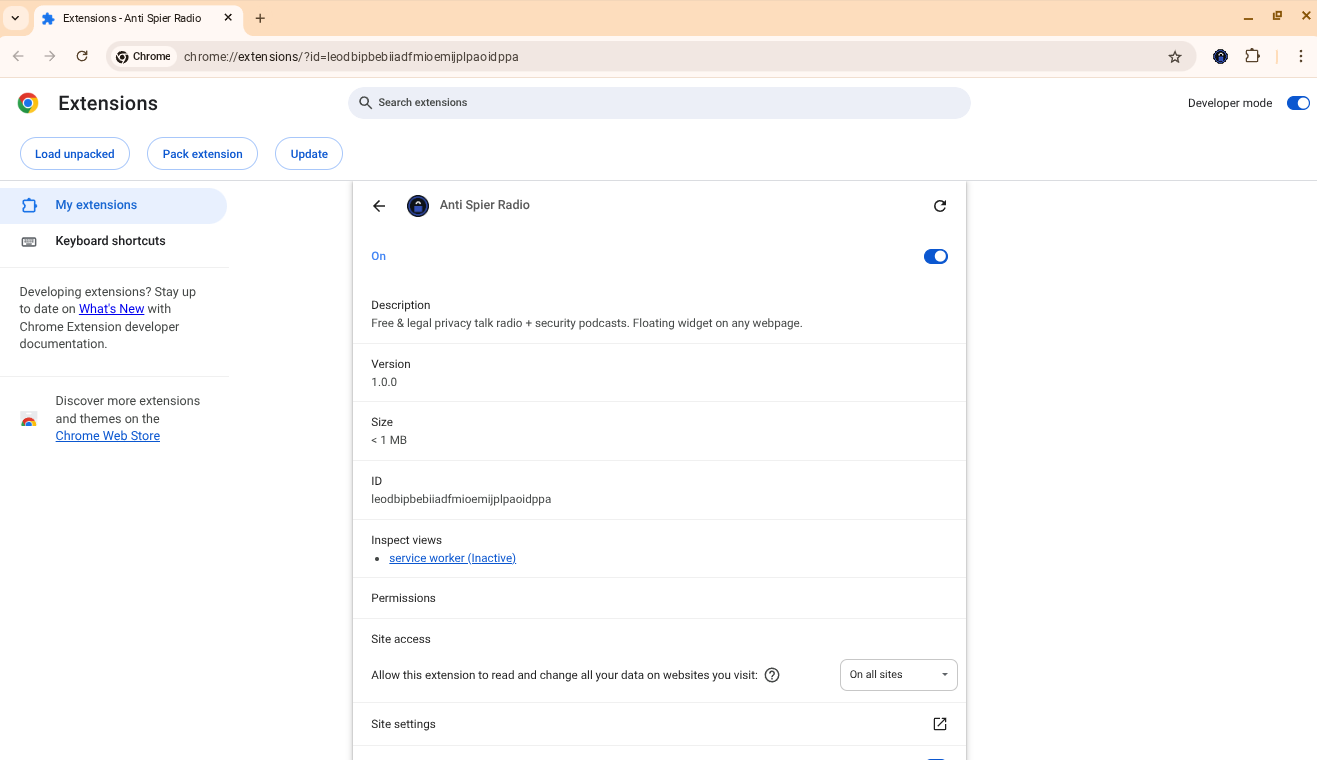
Task: Switch to the Extensions browser tab
Action: pyautogui.click(x=137, y=18)
